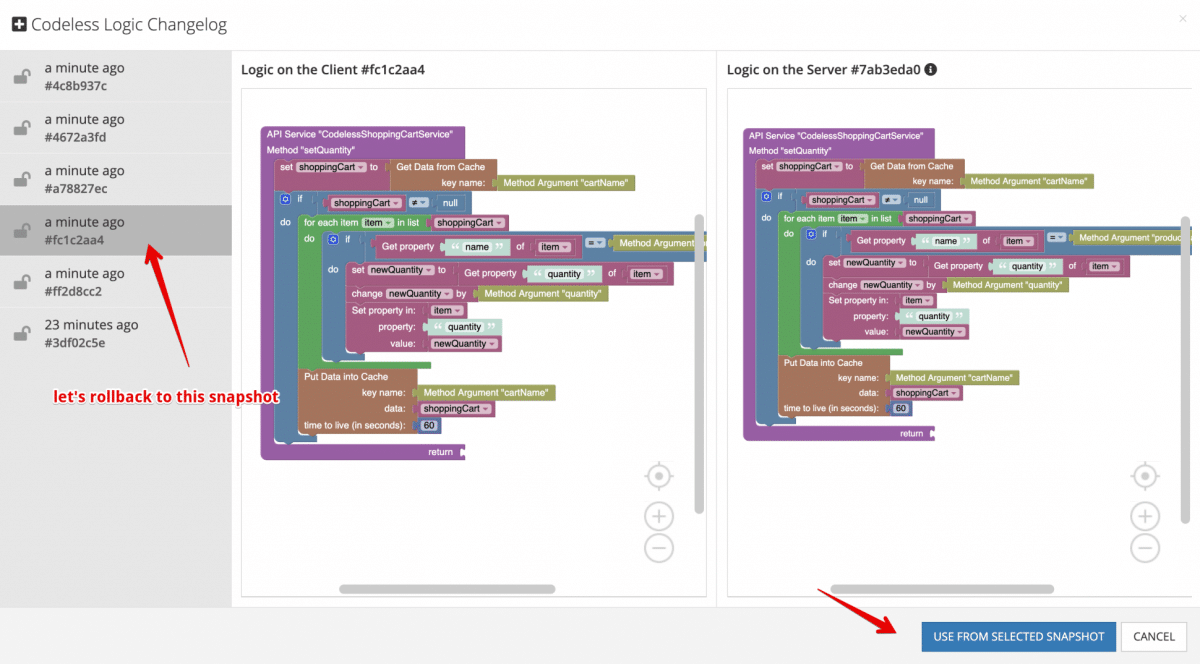The width and height of the screenshot is (1200, 664).
Task: Click the gear on the inner if block in Server panel
Action: pos(812,235)
